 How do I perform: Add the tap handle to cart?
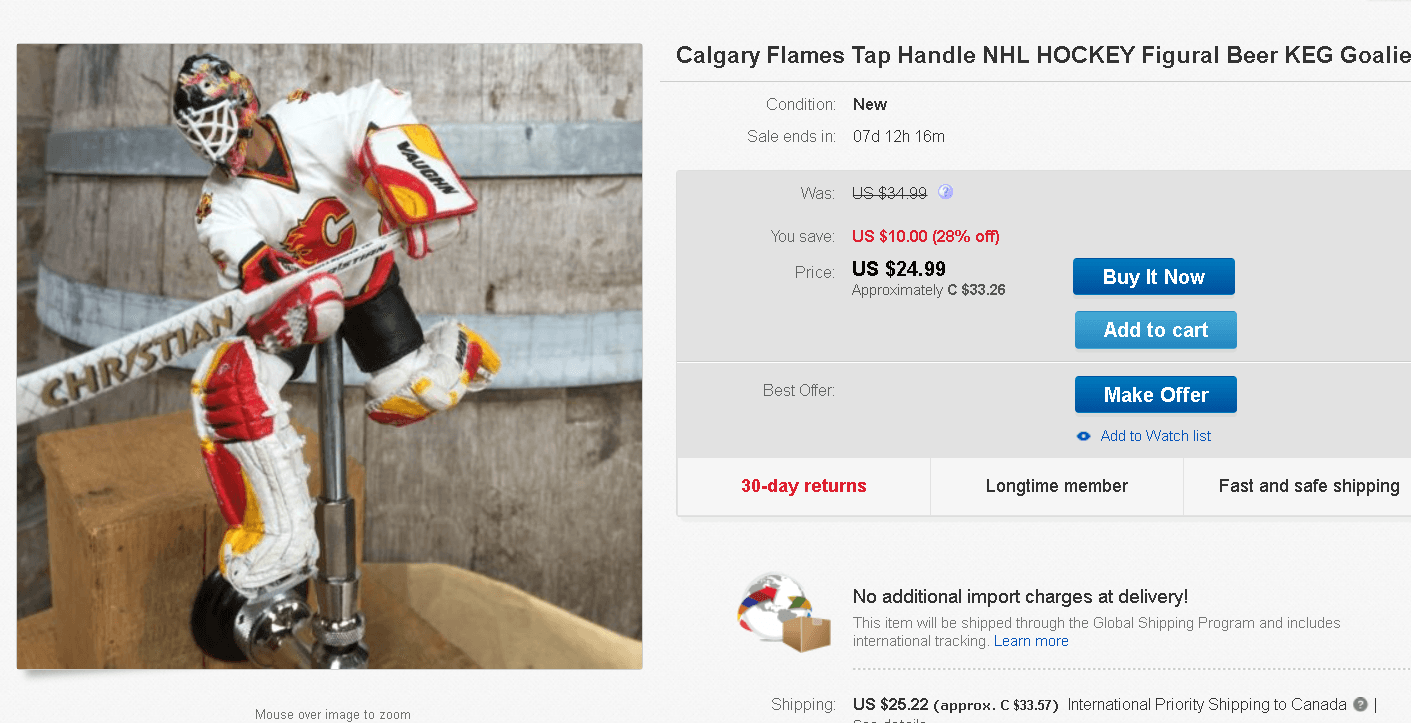tap(1155, 330)
